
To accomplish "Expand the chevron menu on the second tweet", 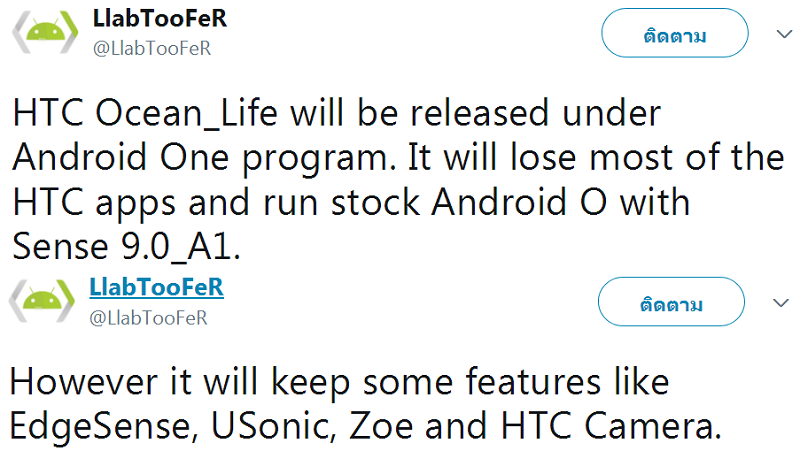I will point(781,303).
